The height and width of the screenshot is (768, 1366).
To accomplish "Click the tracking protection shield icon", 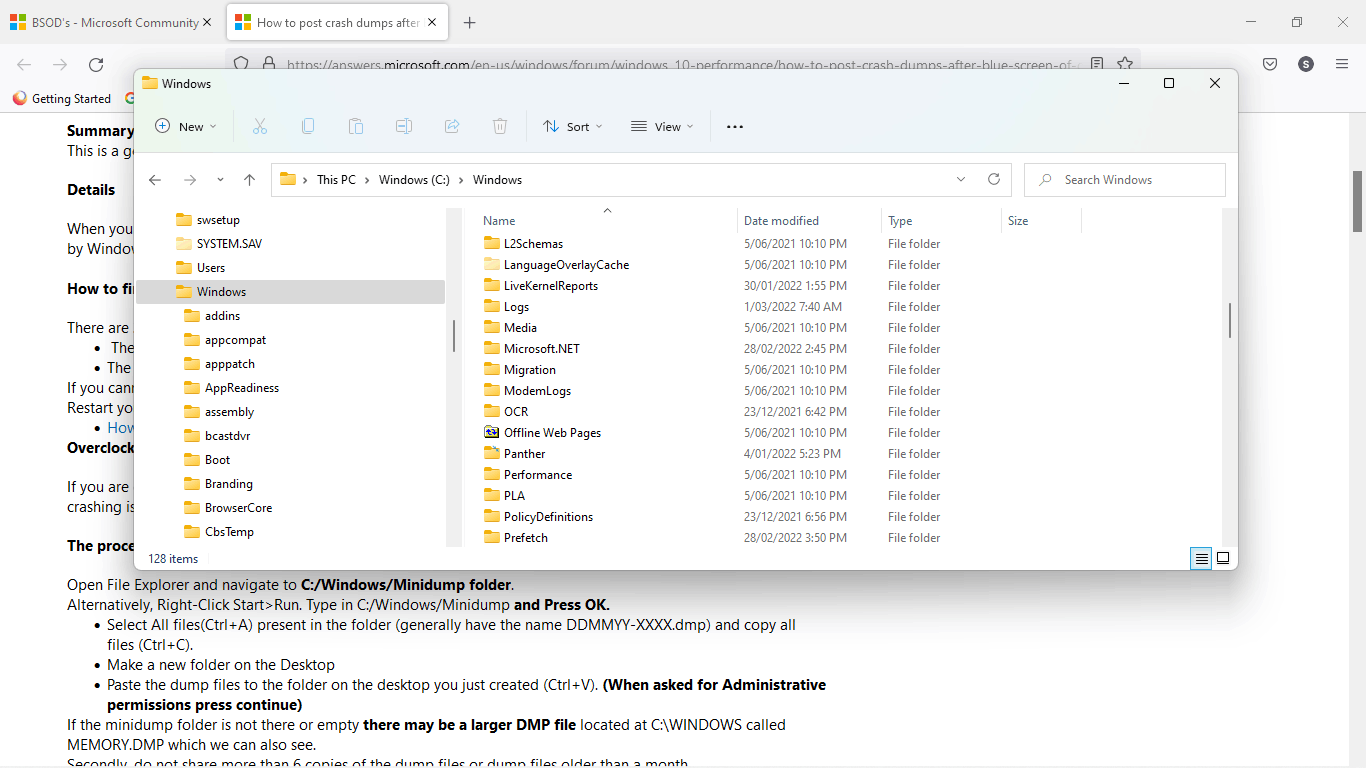I will point(241,64).
